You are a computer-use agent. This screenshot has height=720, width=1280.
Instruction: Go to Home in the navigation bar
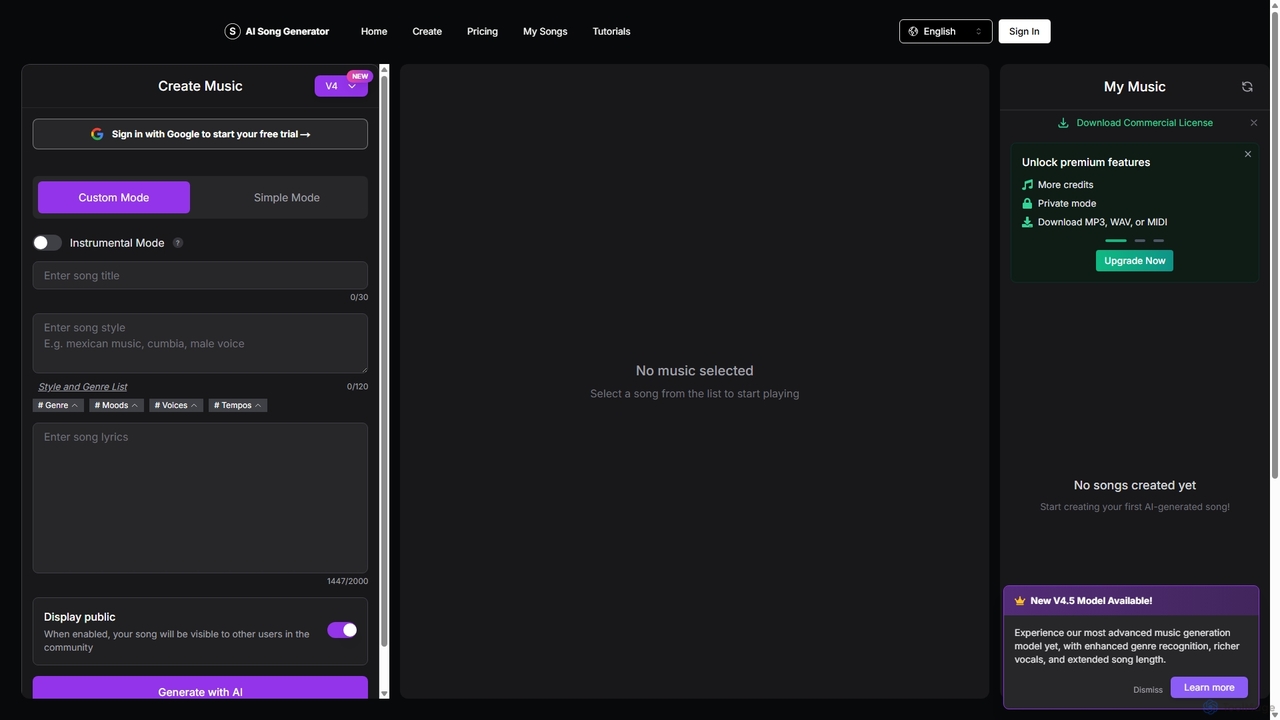(x=374, y=32)
